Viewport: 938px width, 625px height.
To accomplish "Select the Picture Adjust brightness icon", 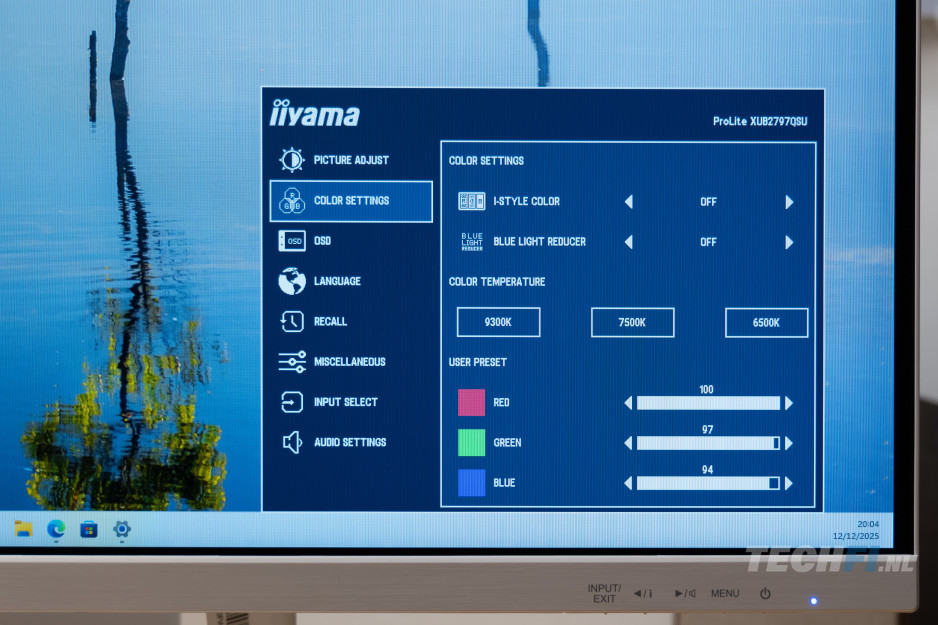I will click(x=291, y=160).
